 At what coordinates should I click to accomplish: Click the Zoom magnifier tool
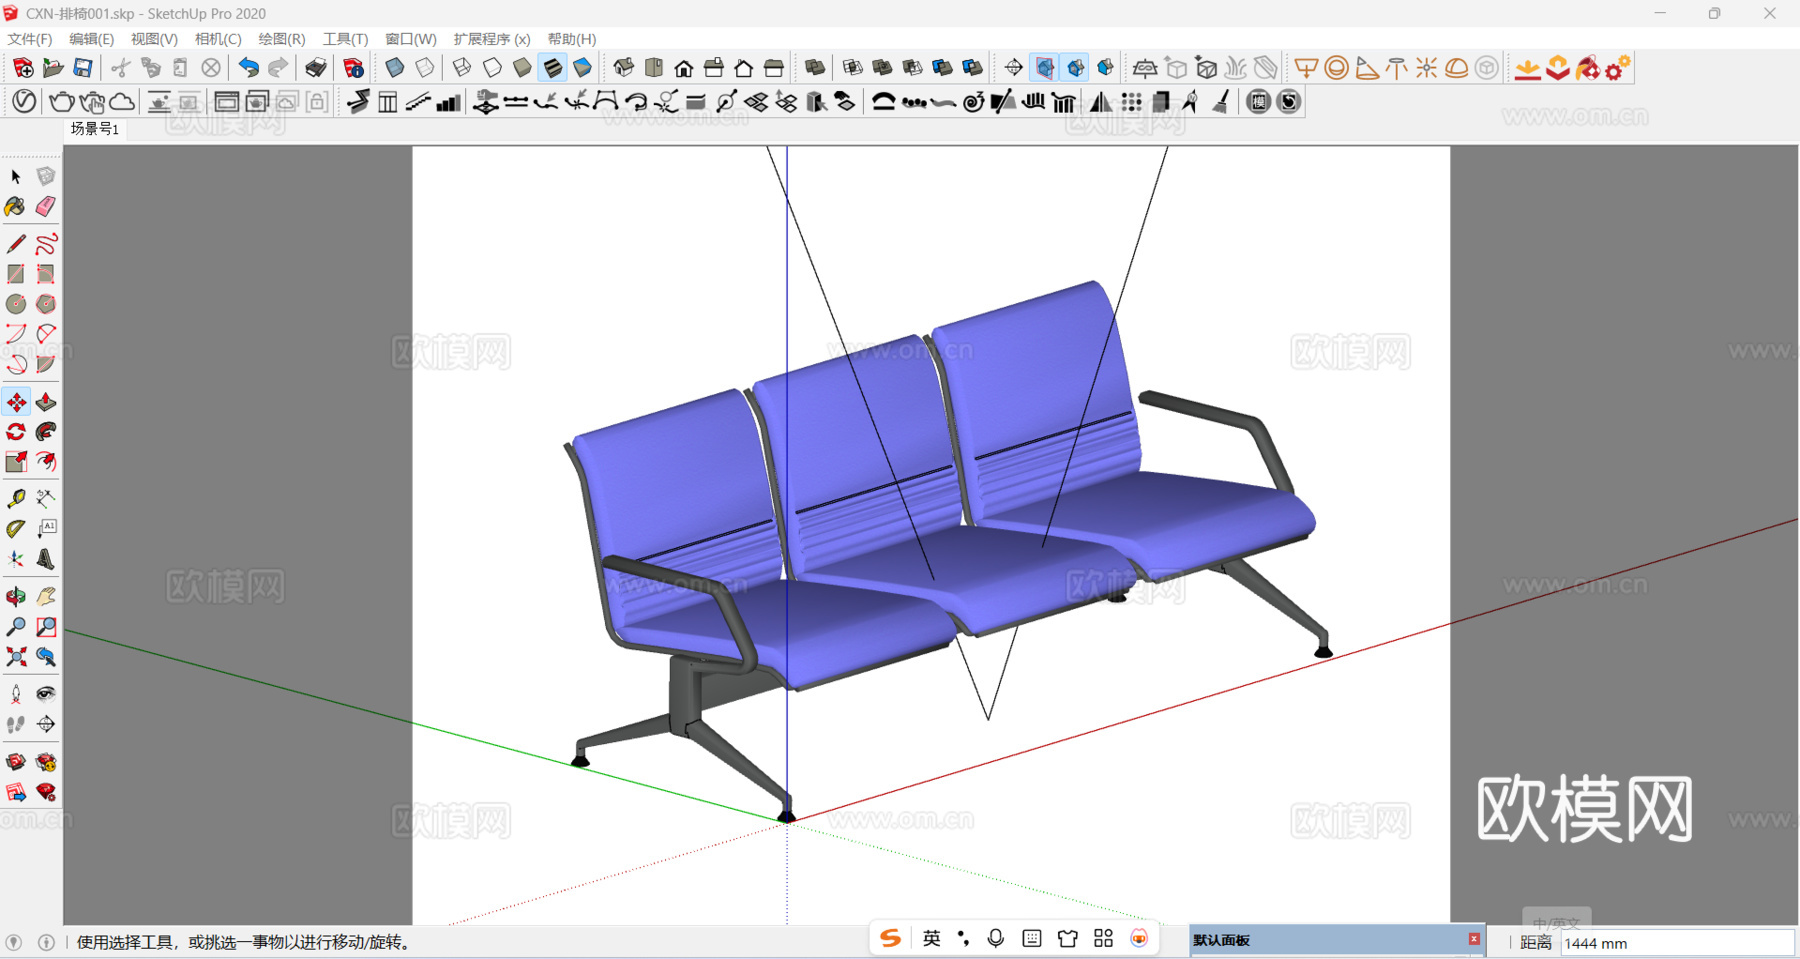coord(16,627)
